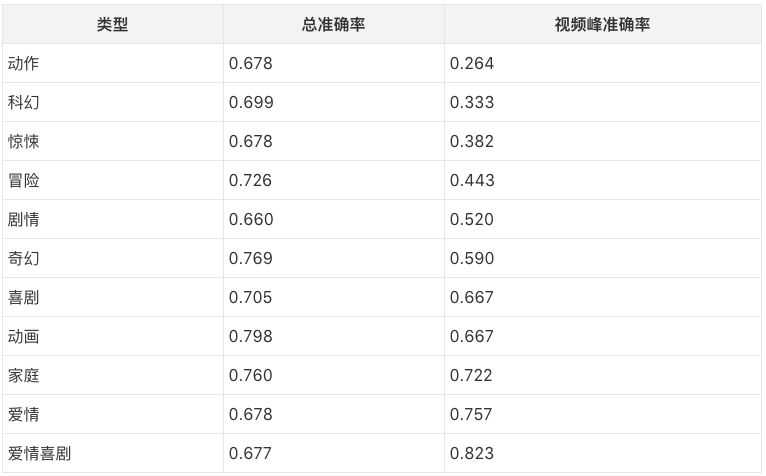Select the 爱情喜剧 genre cell
The height and width of the screenshot is (476, 766).
40,454
